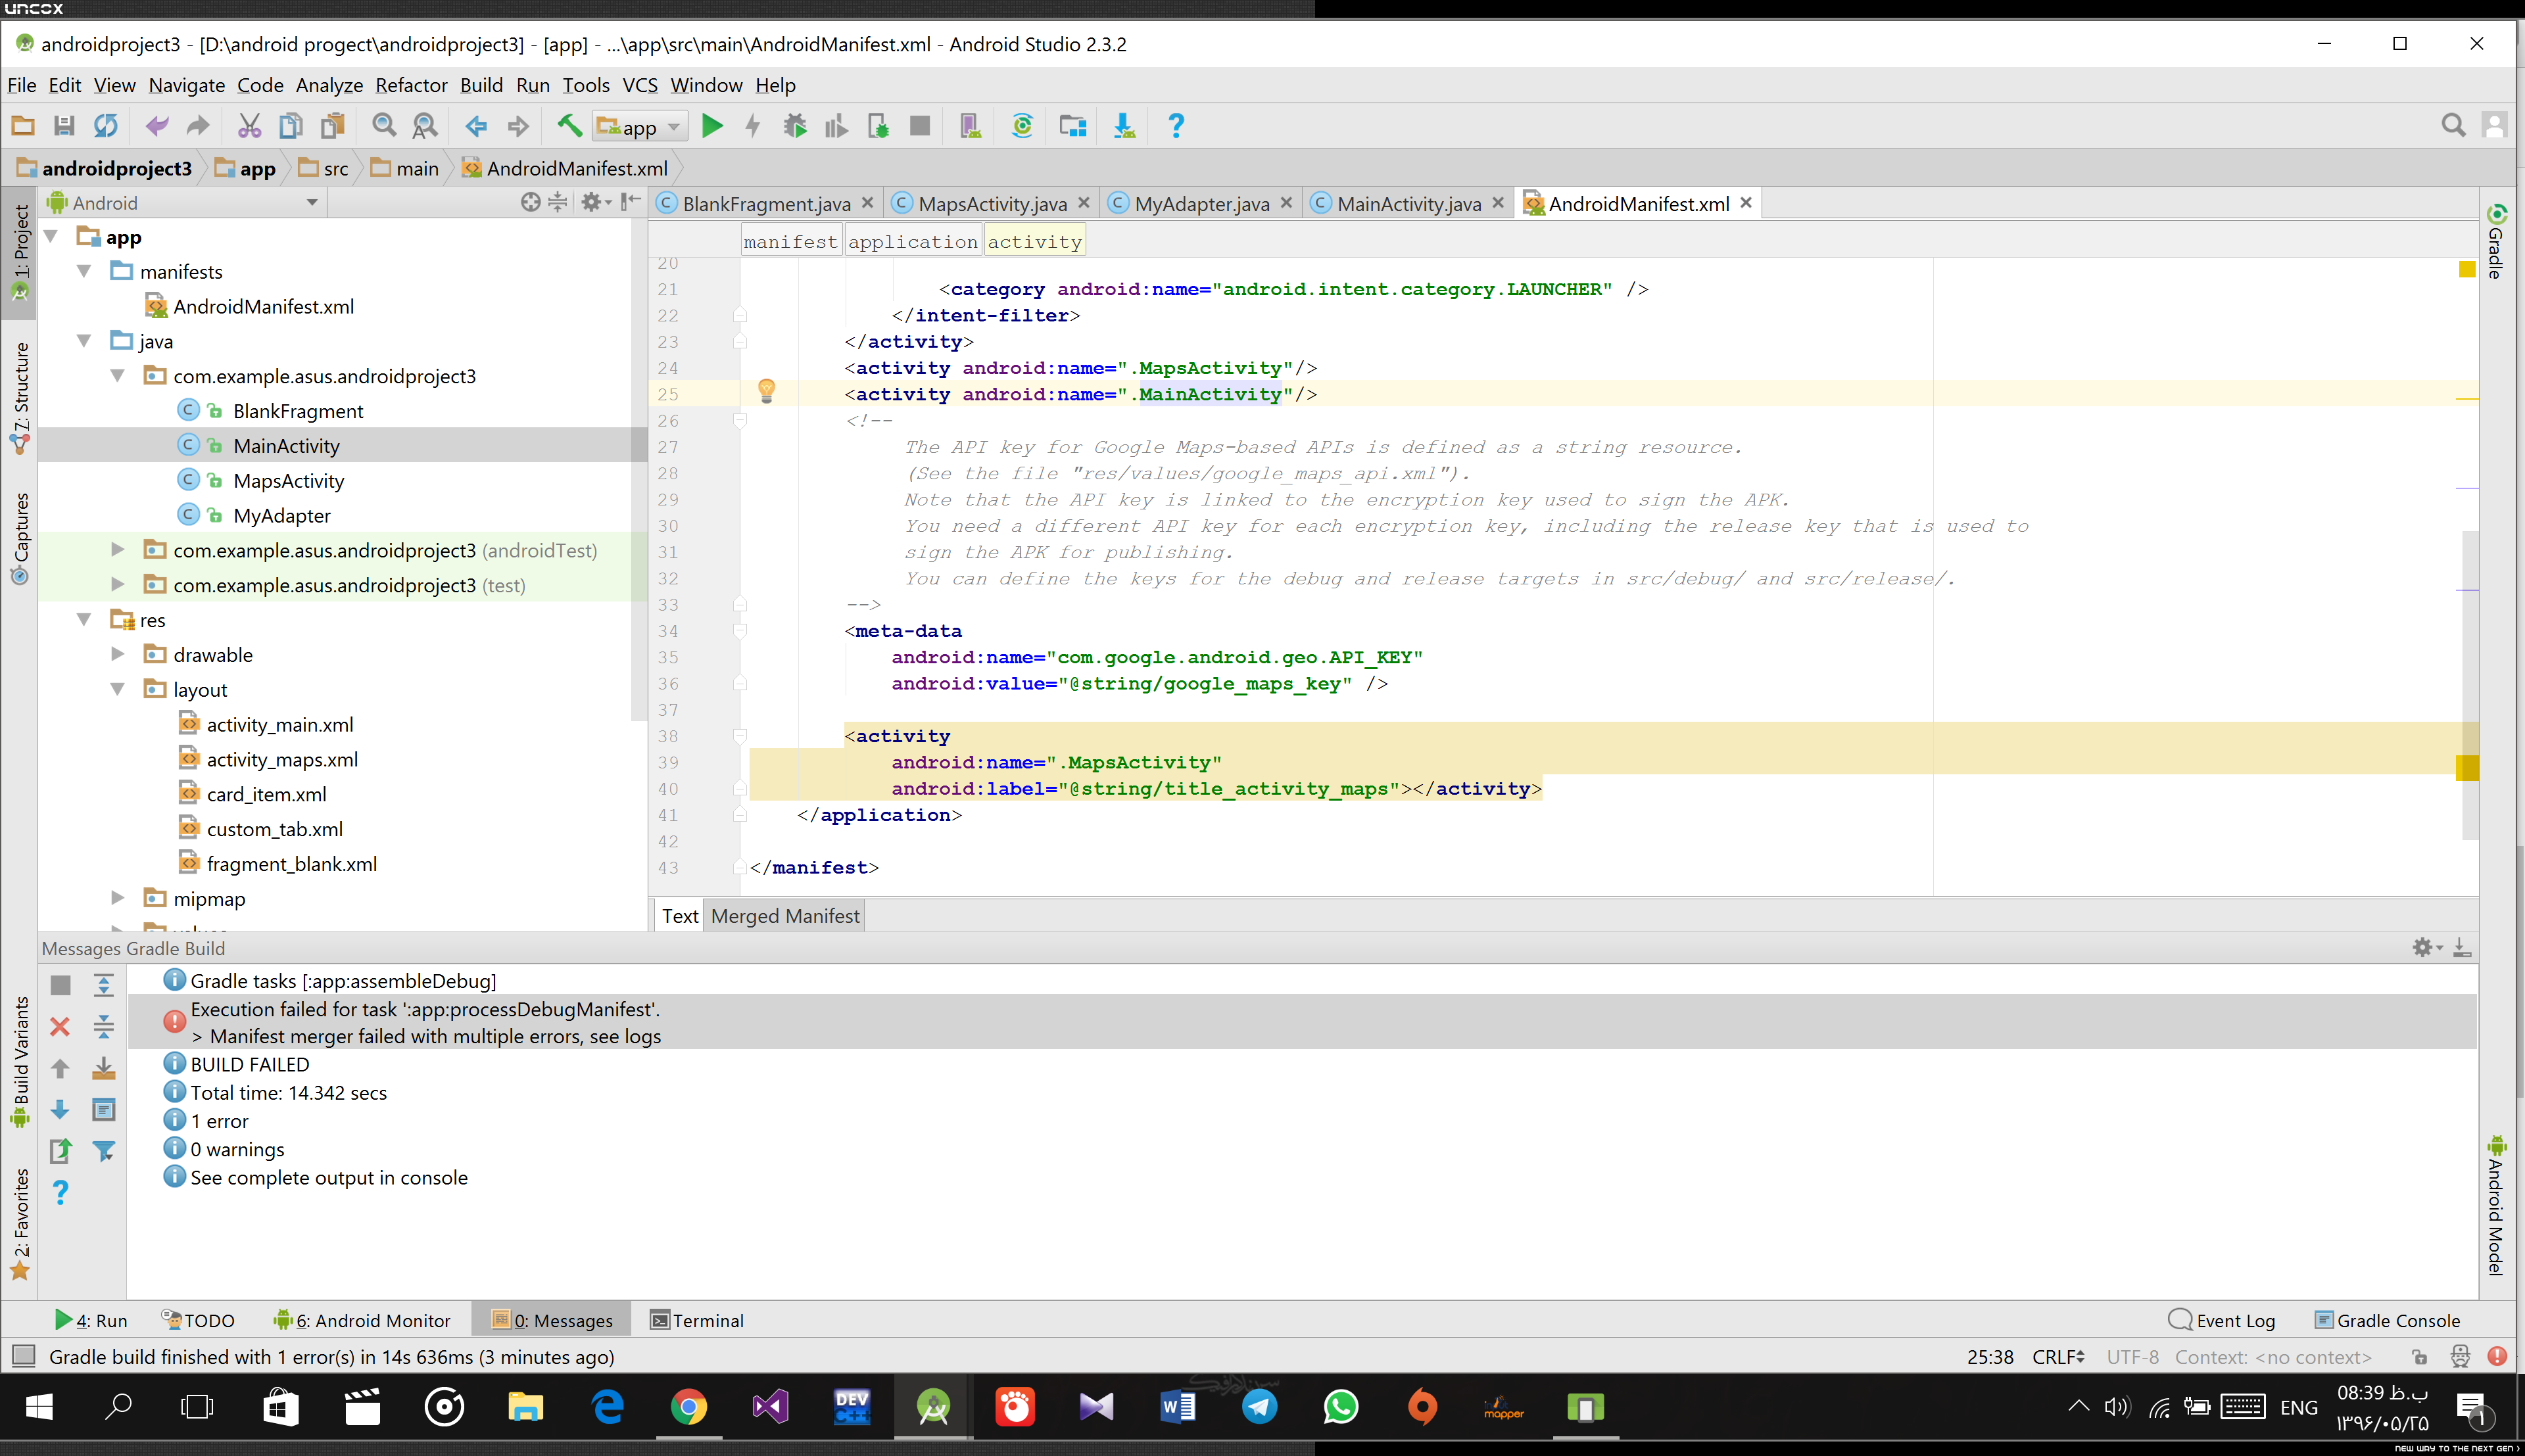Viewport: 2525px width, 1456px height.
Task: Open the app run configuration dropdown
Action: pyautogui.click(x=641, y=127)
